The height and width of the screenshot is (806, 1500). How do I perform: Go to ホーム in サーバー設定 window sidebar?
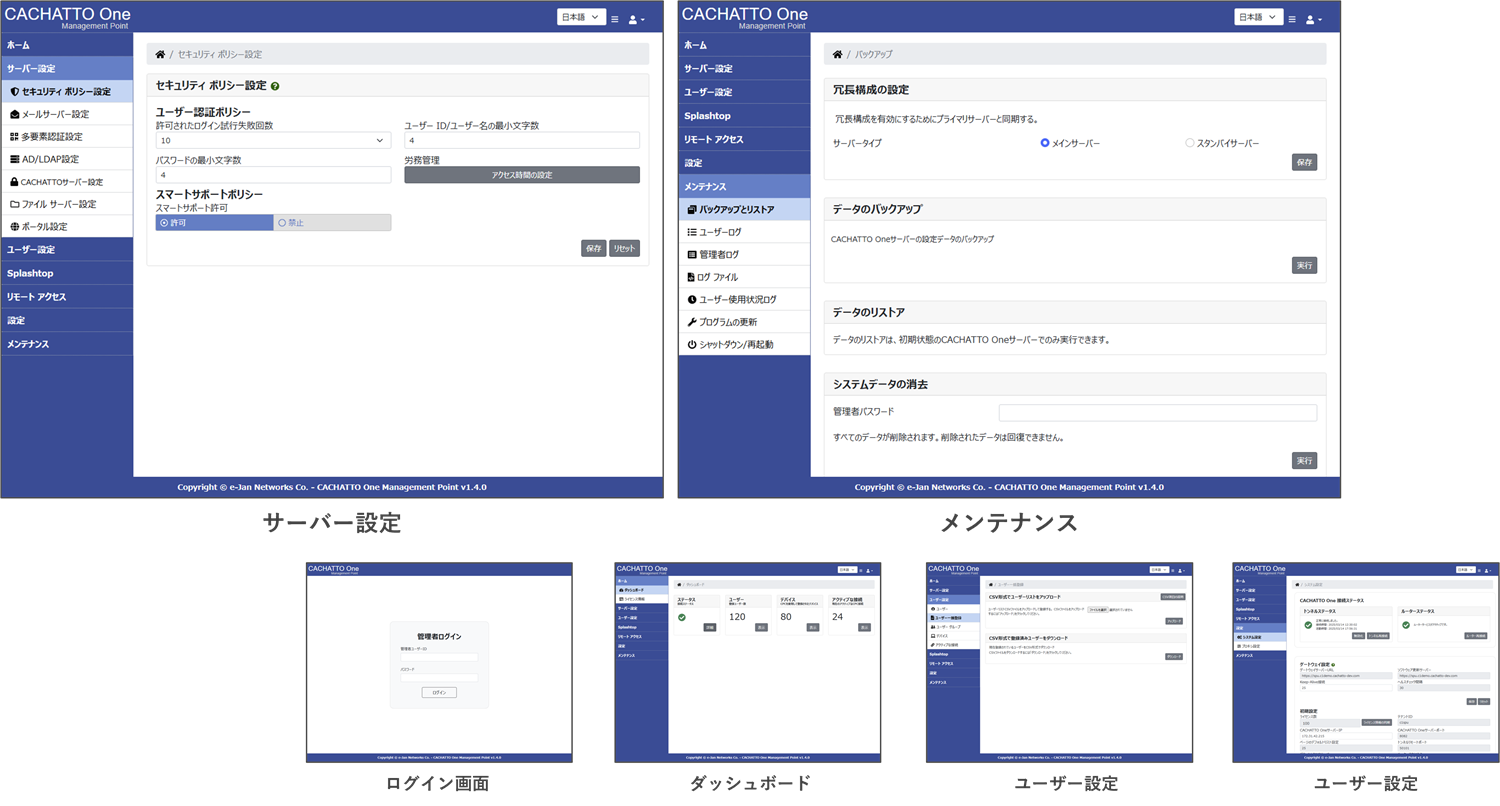[67, 45]
